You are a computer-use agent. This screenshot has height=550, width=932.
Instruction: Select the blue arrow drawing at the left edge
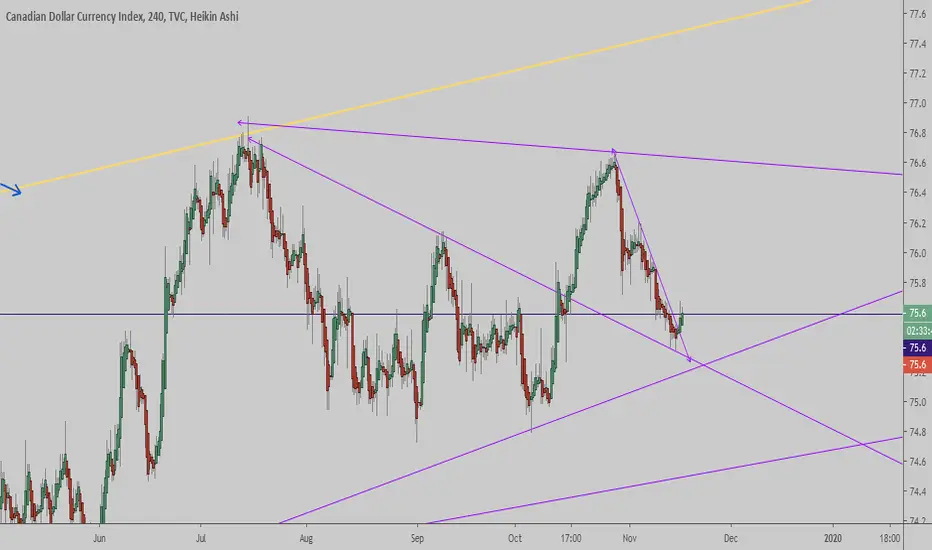tap(11, 190)
